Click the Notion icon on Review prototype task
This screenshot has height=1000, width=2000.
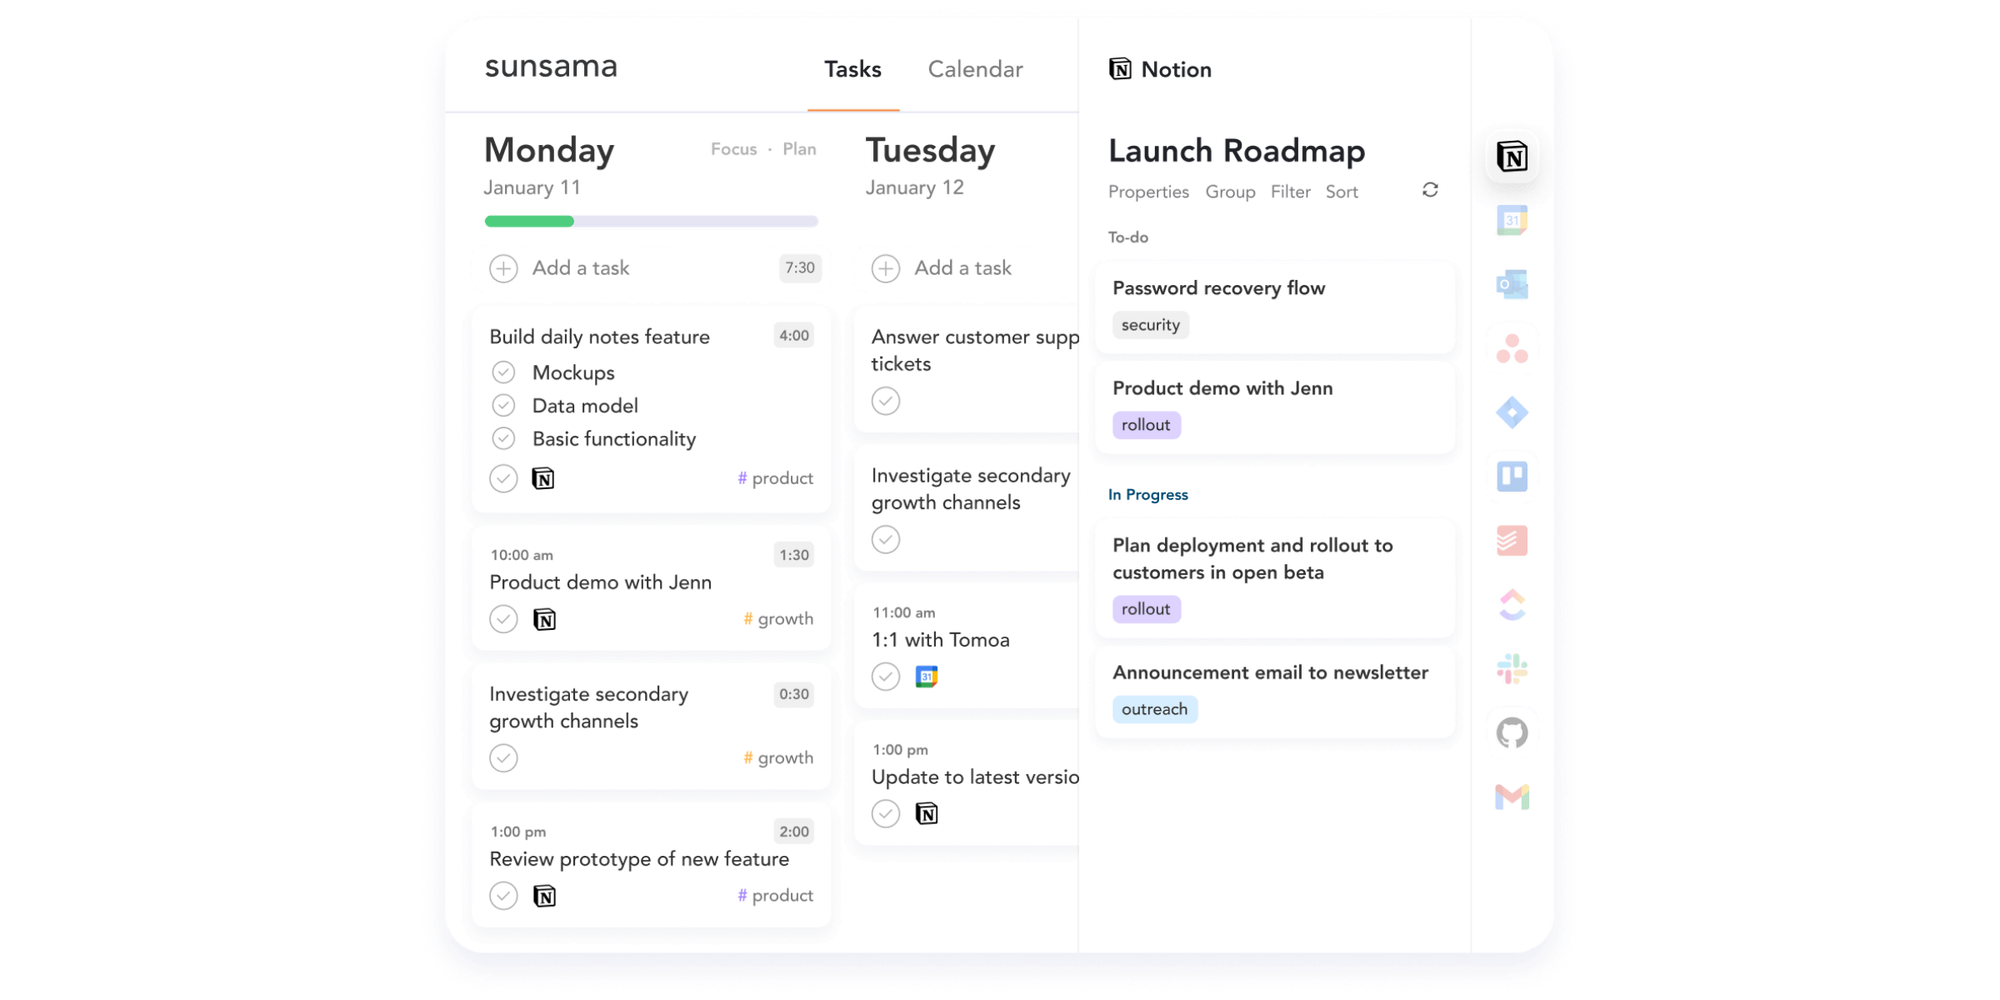point(544,896)
